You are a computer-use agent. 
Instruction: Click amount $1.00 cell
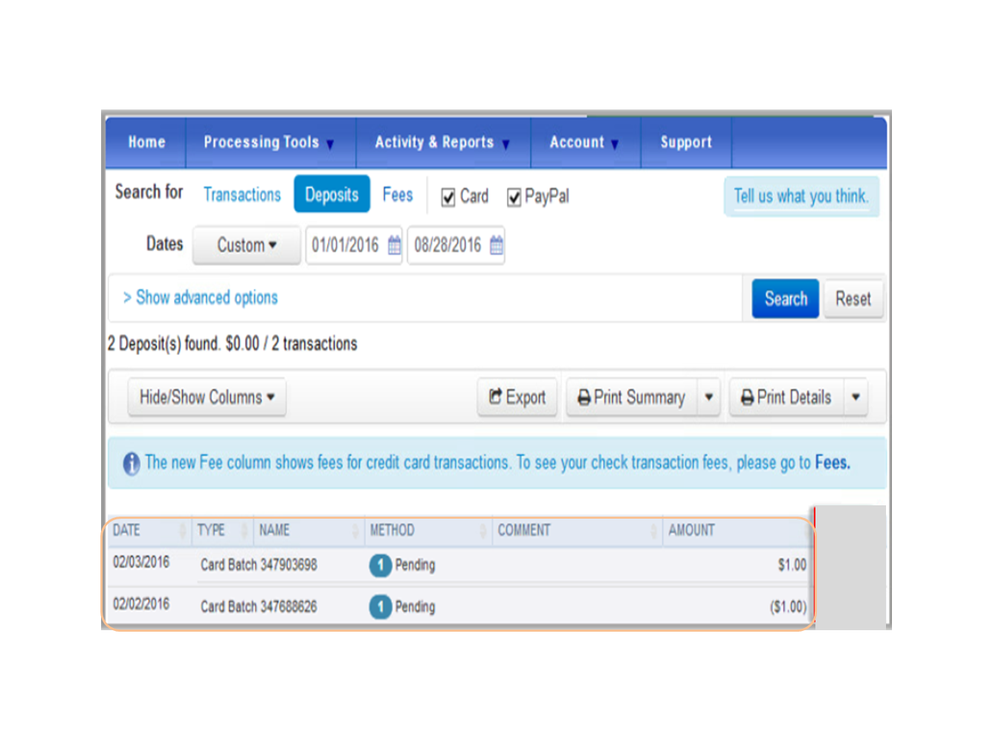(792, 565)
